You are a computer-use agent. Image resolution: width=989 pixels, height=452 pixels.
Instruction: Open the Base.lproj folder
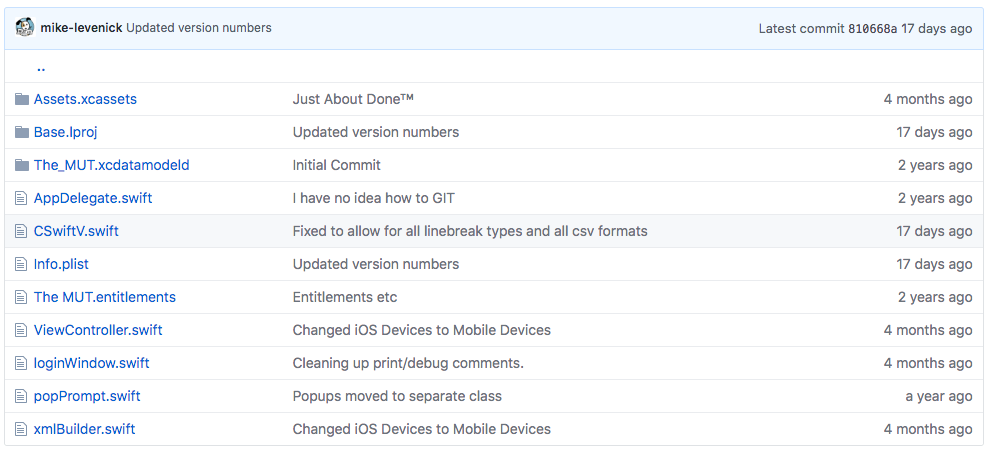point(66,132)
